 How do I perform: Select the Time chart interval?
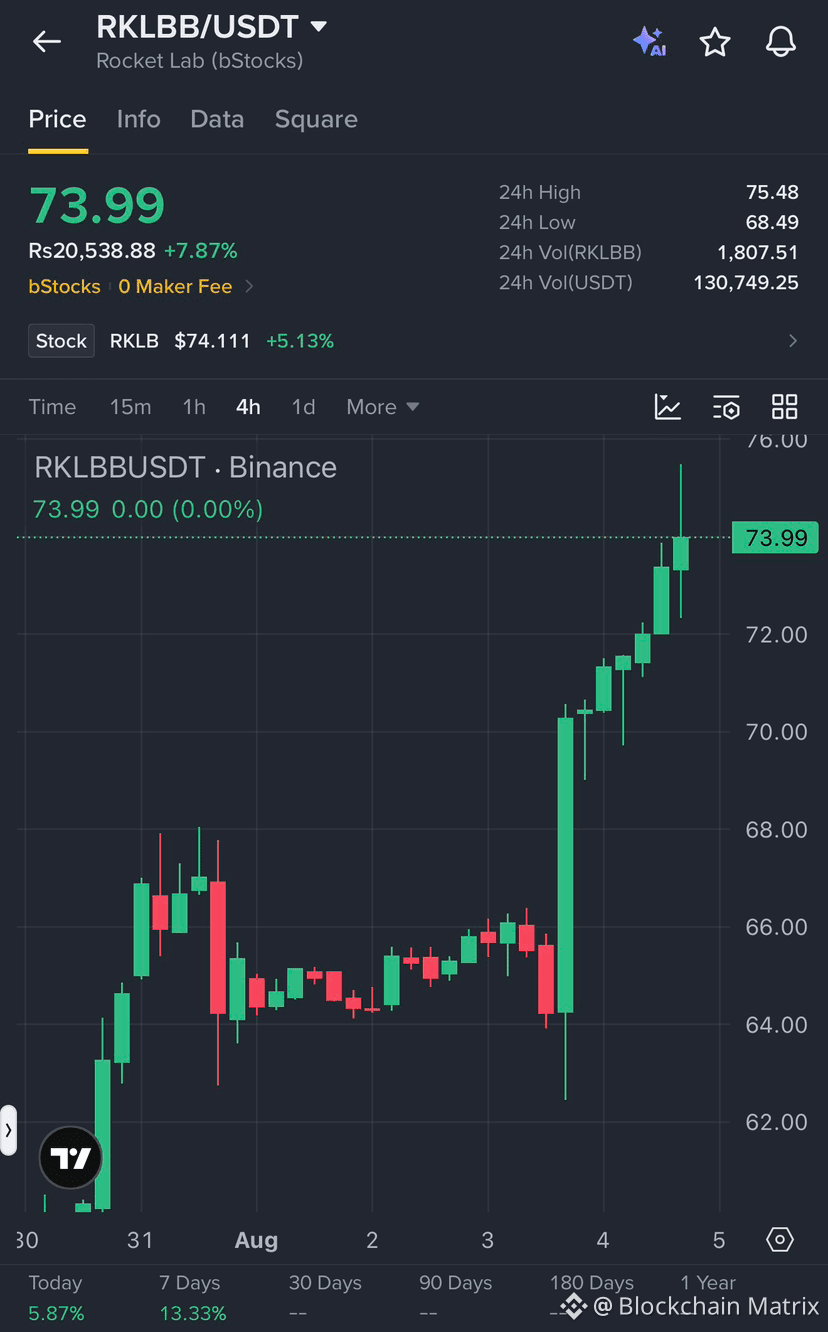pos(52,407)
